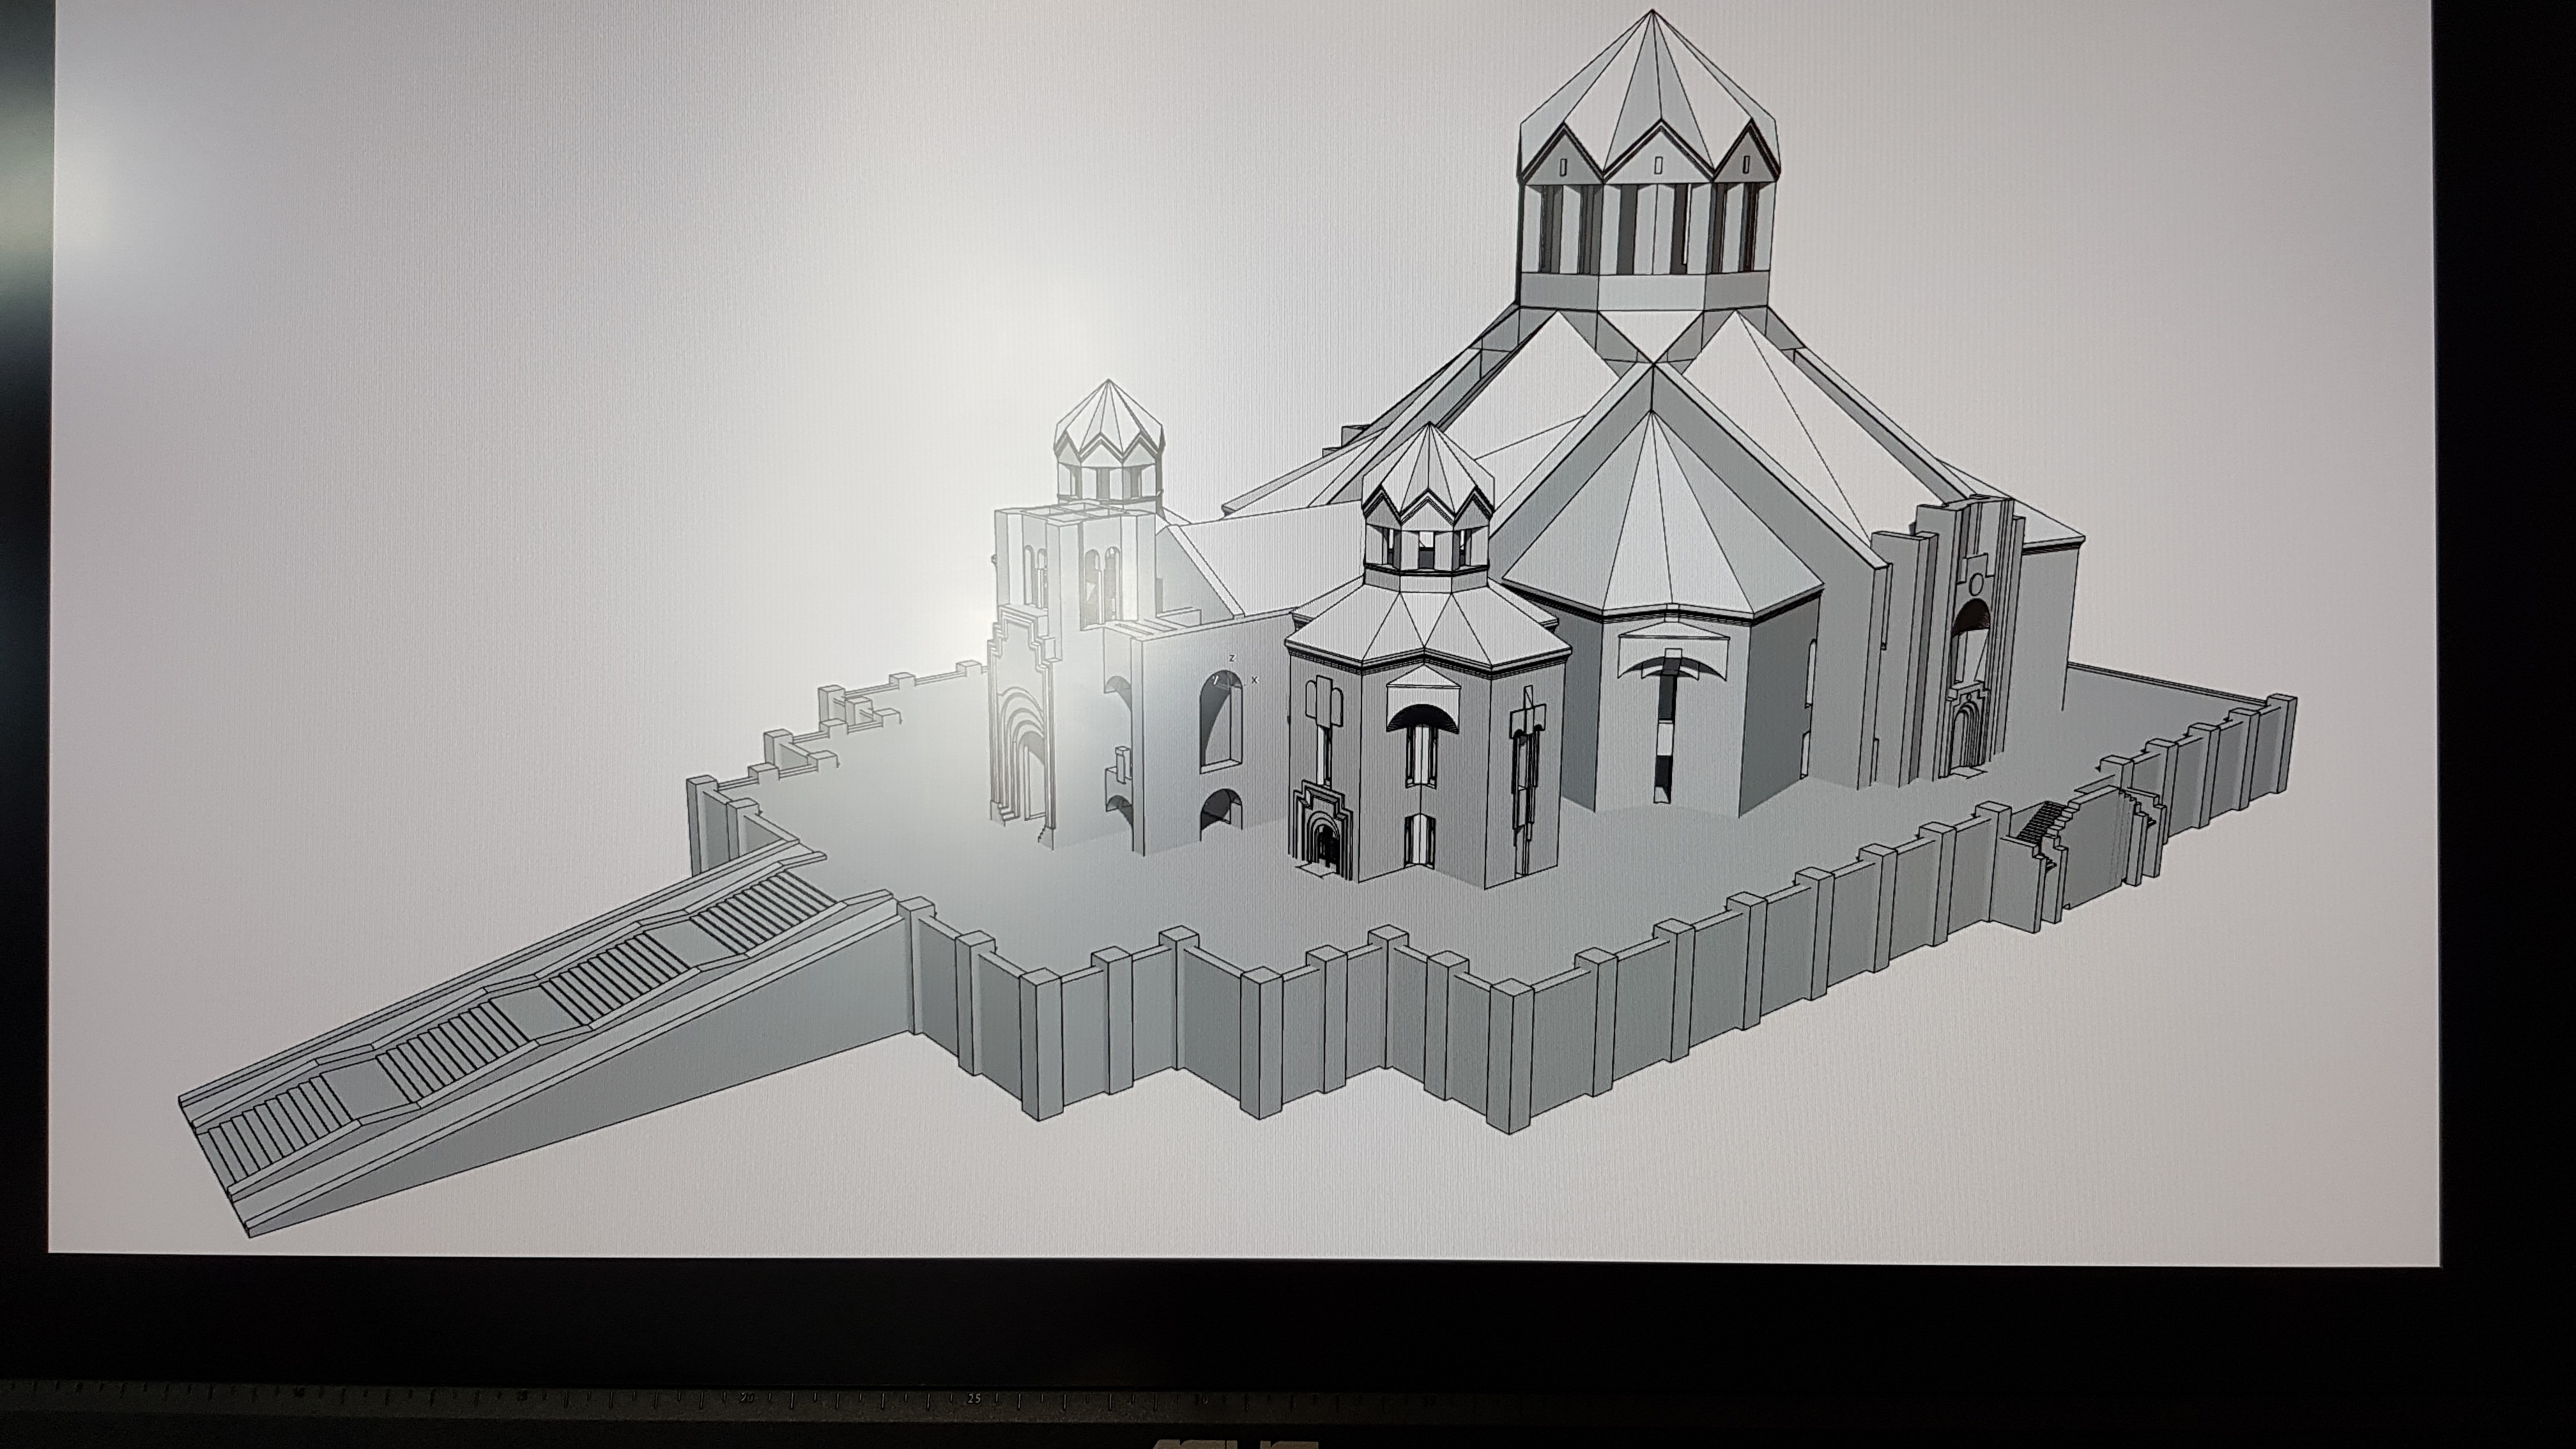Click the Y axis label of the gizmo
This screenshot has width=2576, height=1449.
tap(1216, 679)
